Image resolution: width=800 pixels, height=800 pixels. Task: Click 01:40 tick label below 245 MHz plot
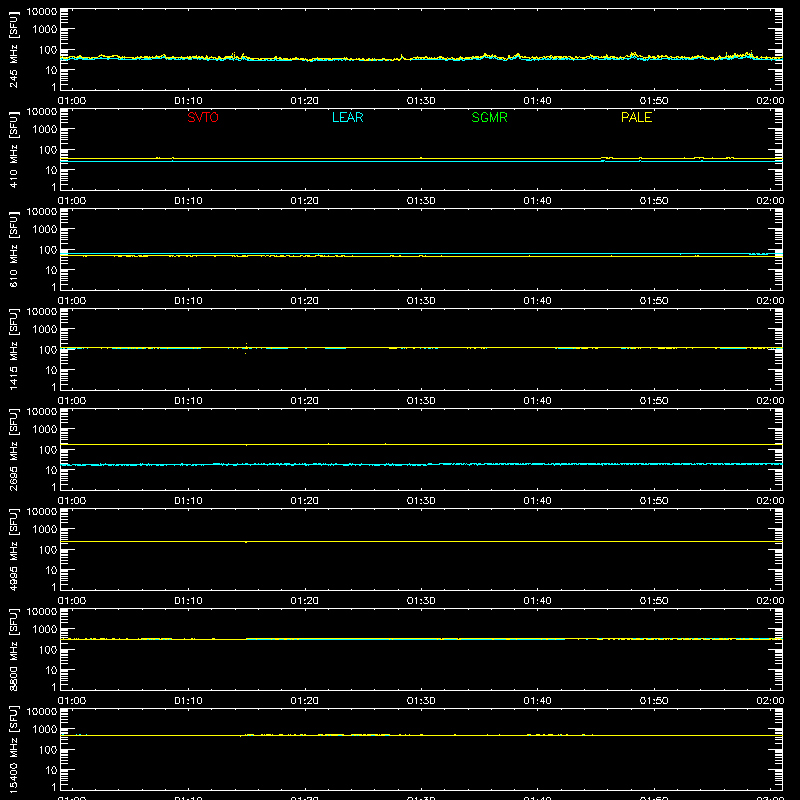coord(537,101)
